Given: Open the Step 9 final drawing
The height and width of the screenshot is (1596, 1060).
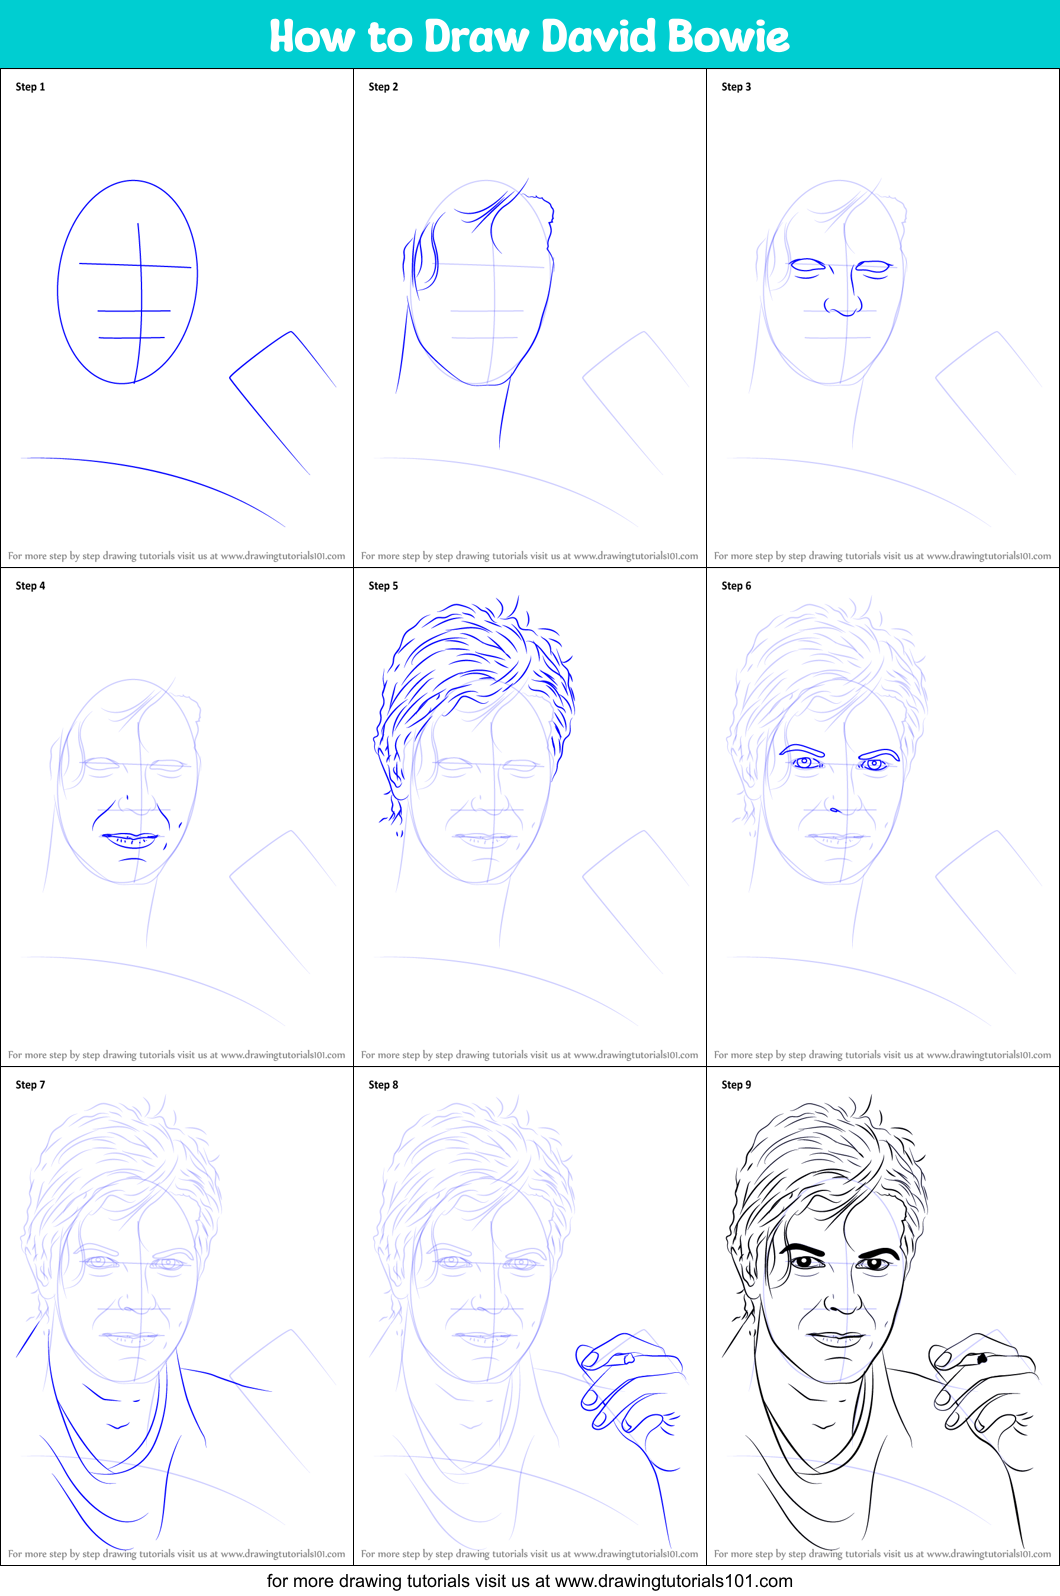Looking at the screenshot, I should click(x=883, y=1316).
